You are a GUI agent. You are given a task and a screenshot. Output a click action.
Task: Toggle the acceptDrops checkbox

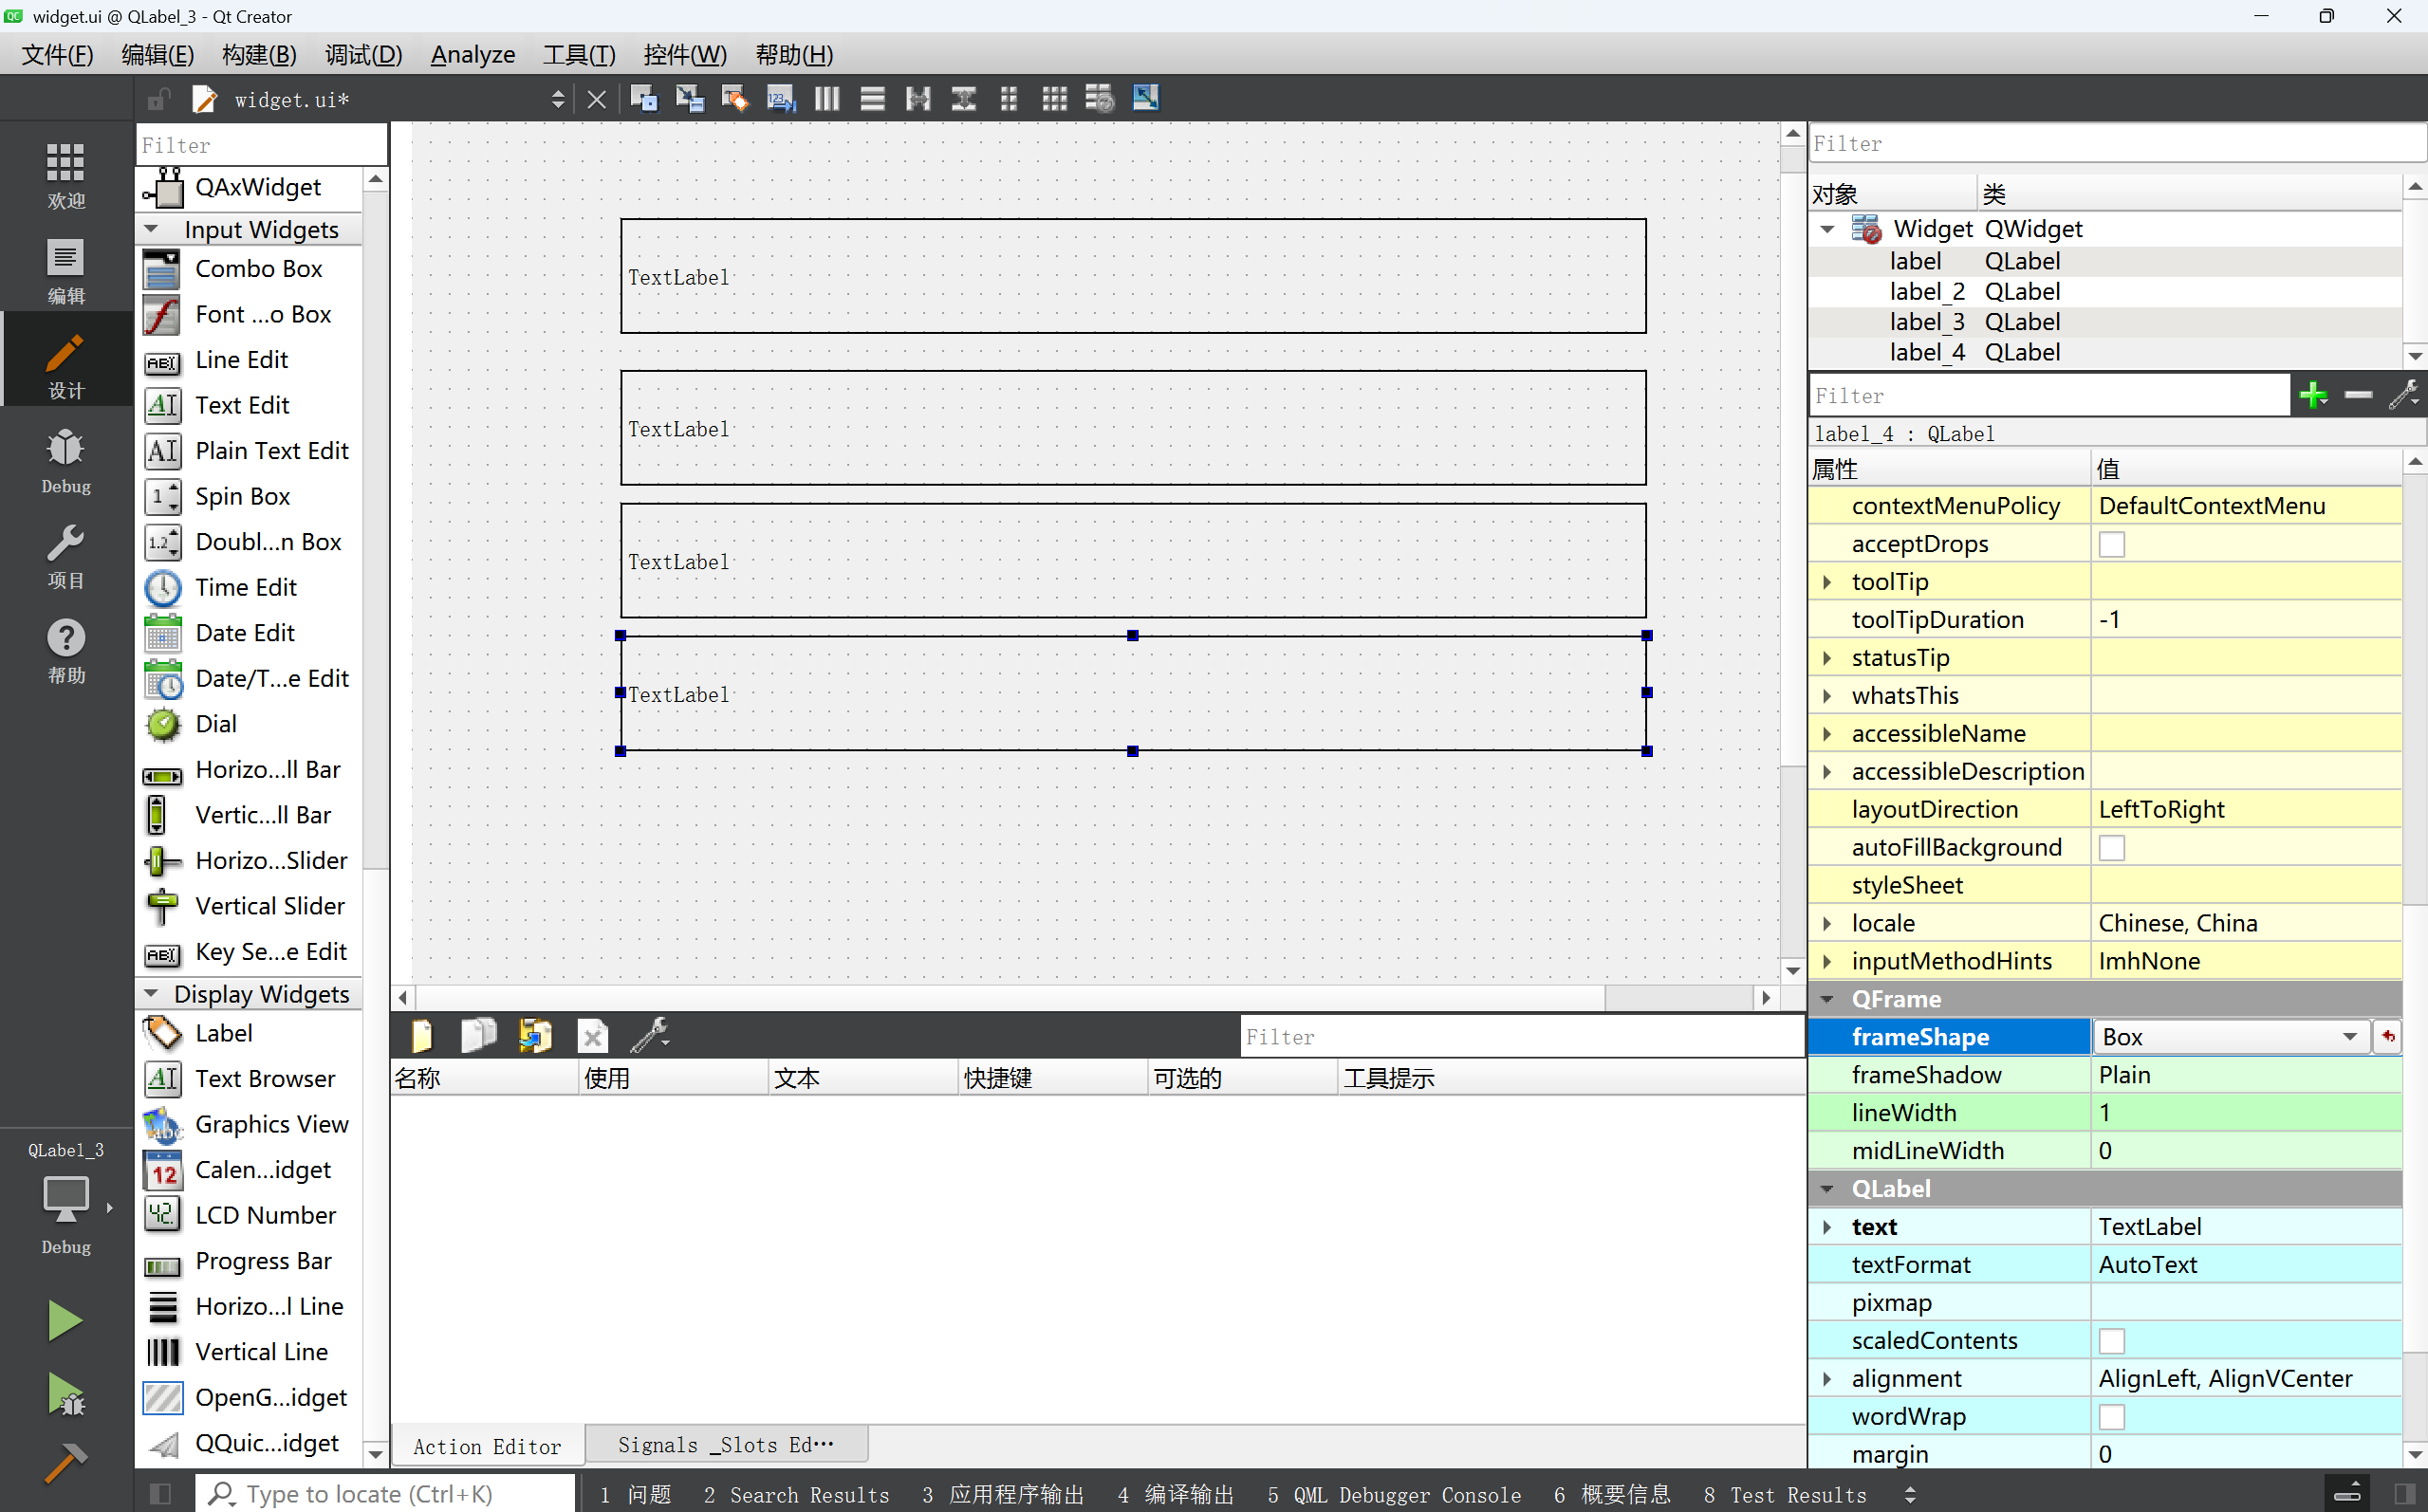[x=2111, y=544]
